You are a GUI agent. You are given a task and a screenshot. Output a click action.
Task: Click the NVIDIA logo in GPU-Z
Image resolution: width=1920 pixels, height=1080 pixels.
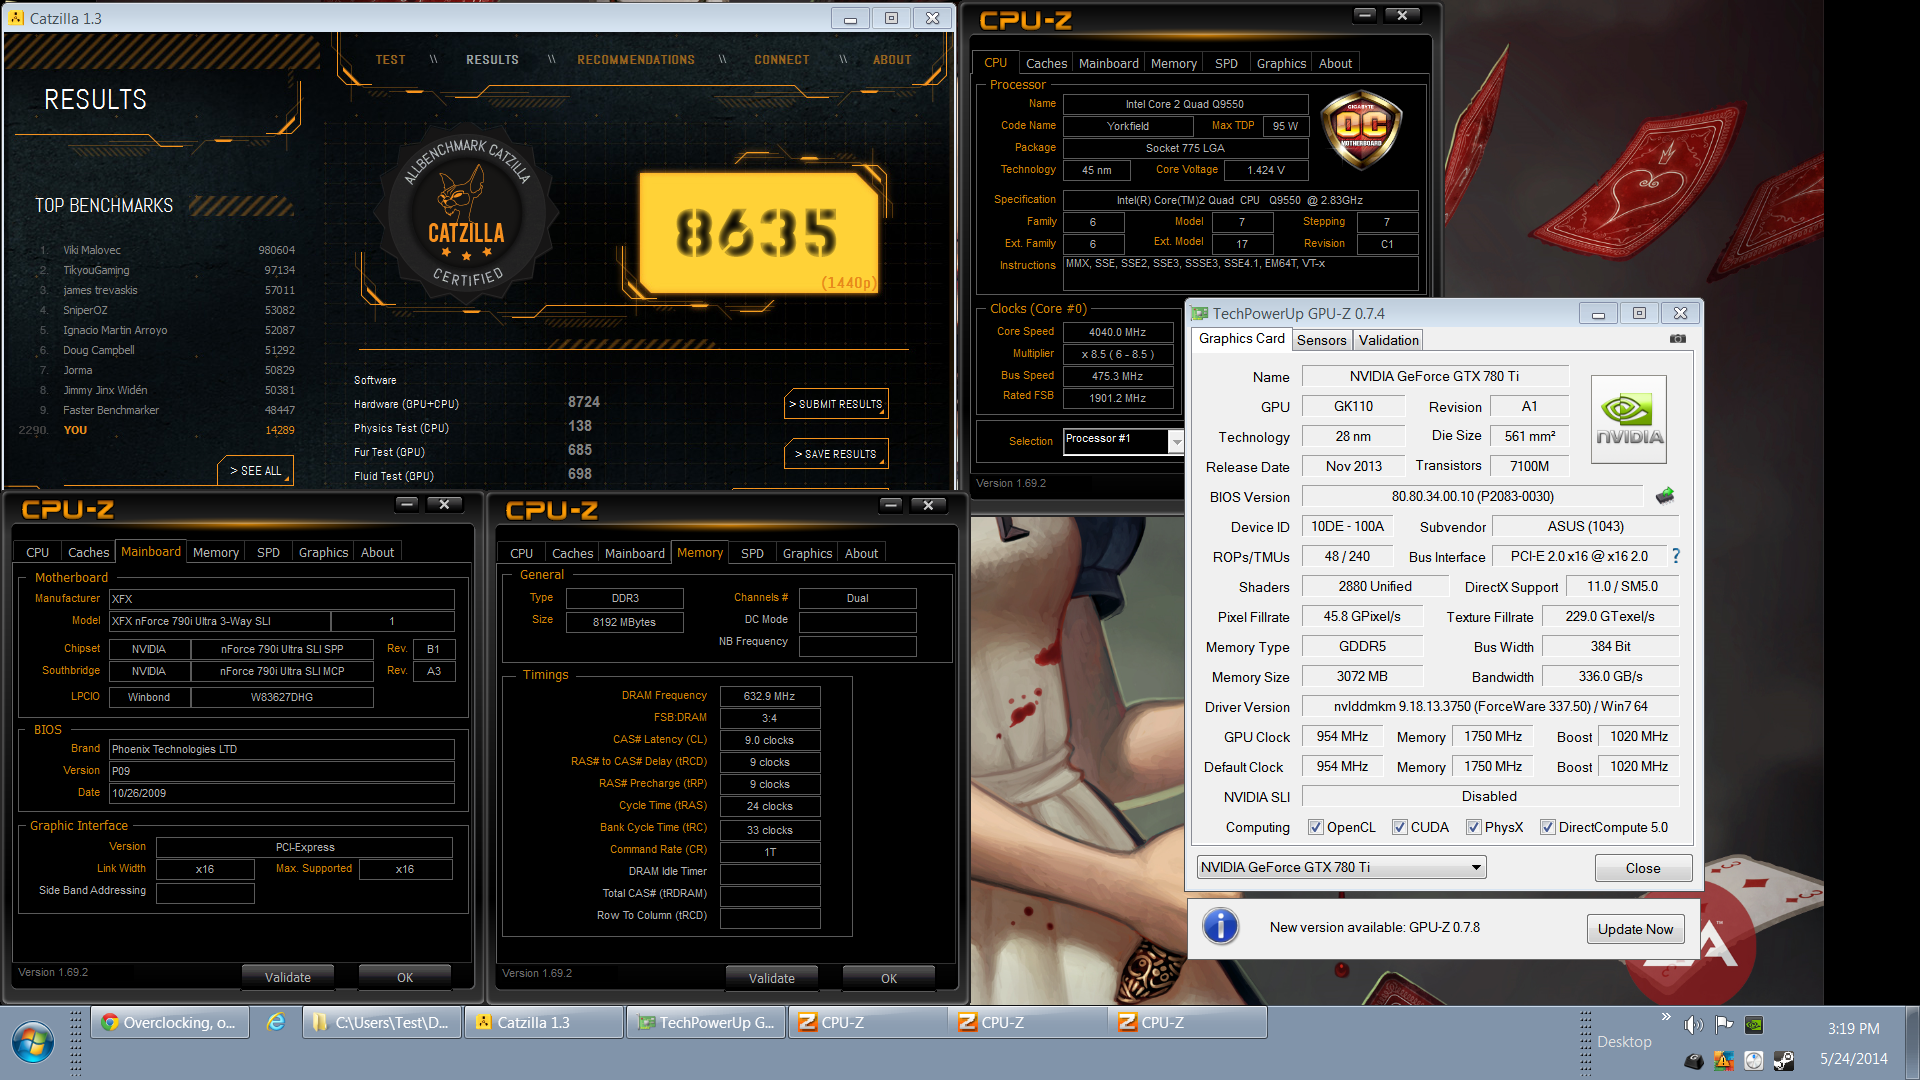point(1629,419)
